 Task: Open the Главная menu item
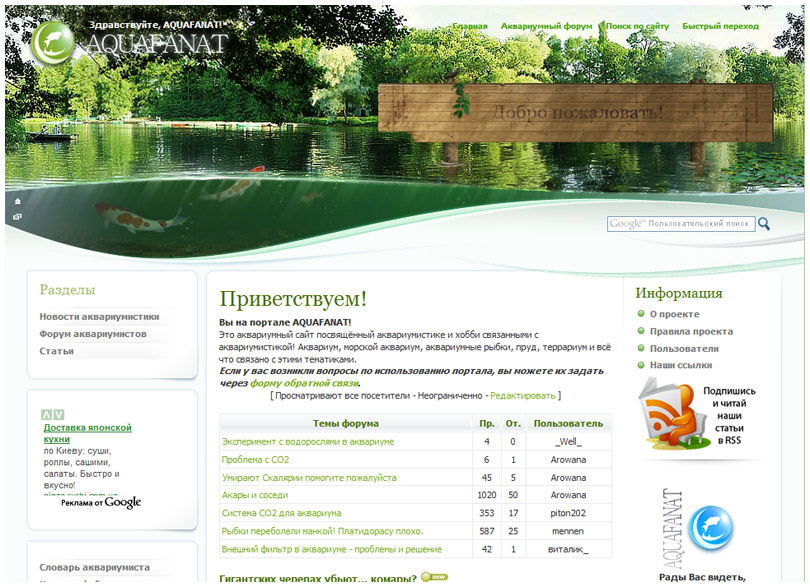[470, 26]
